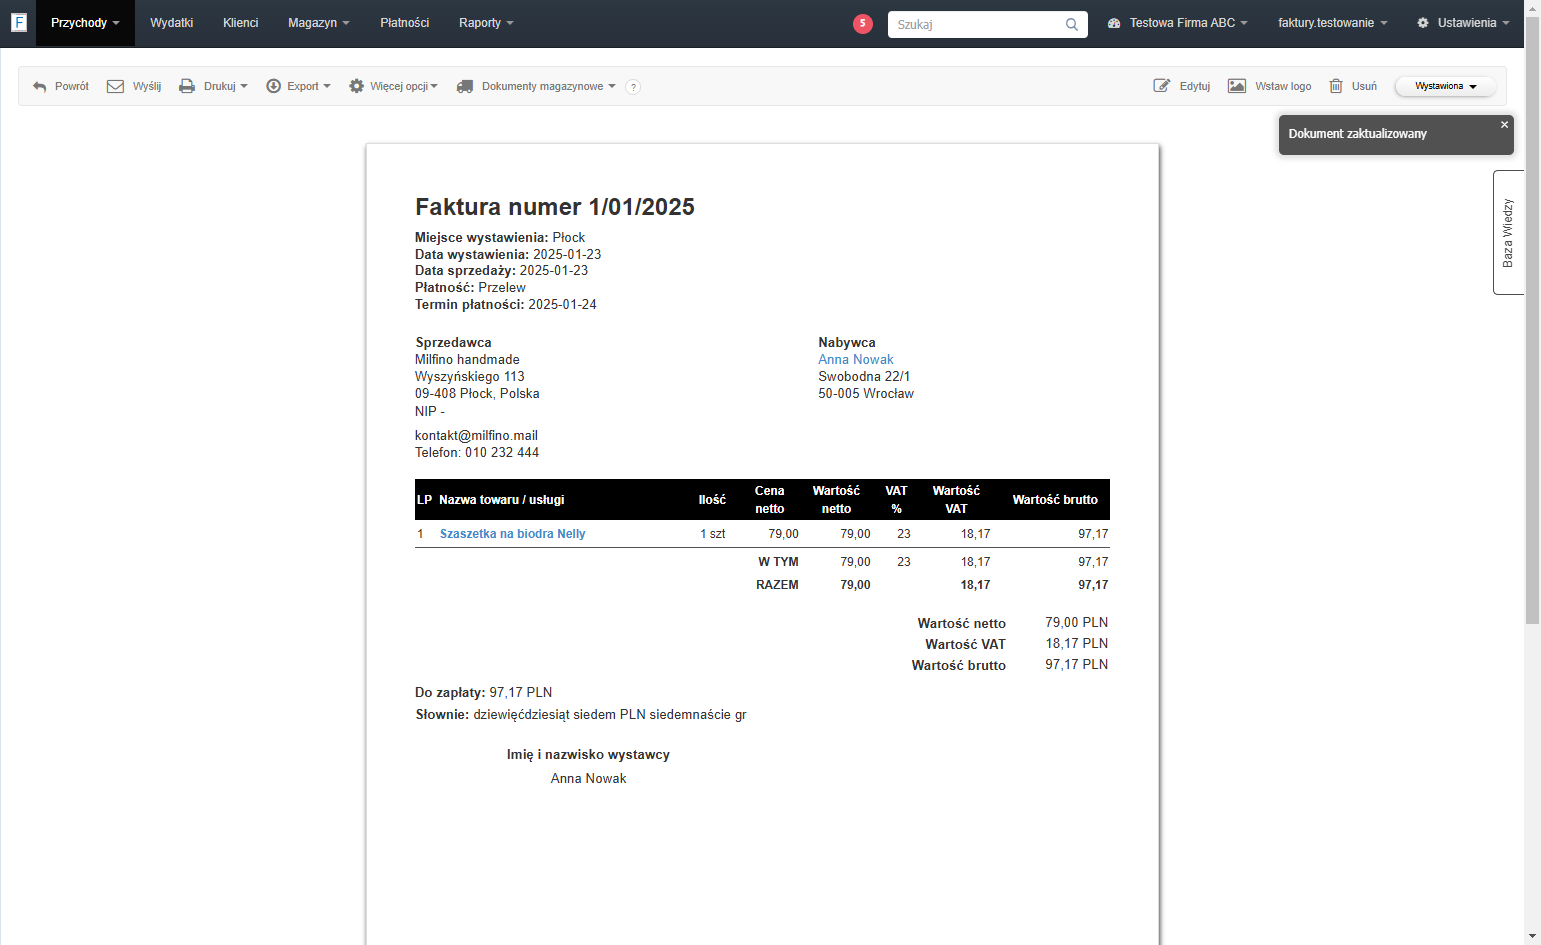
Task: Open the question mark help icon
Action: [633, 87]
